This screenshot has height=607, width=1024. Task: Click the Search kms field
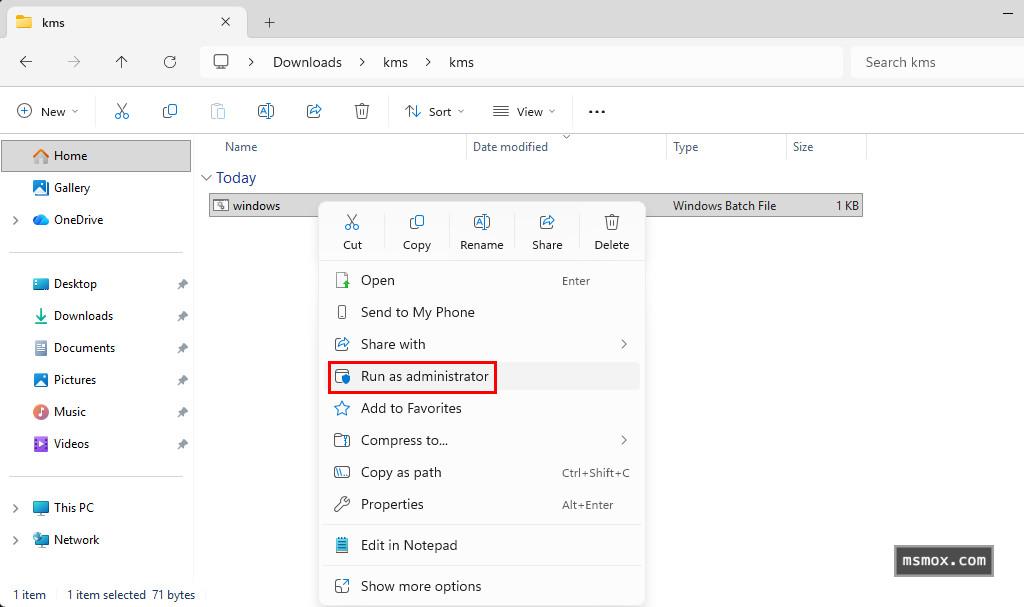[935, 62]
